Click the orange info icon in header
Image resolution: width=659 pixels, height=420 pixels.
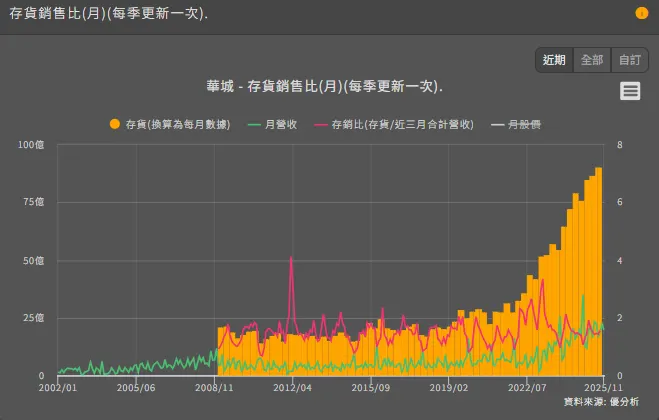tap(641, 13)
